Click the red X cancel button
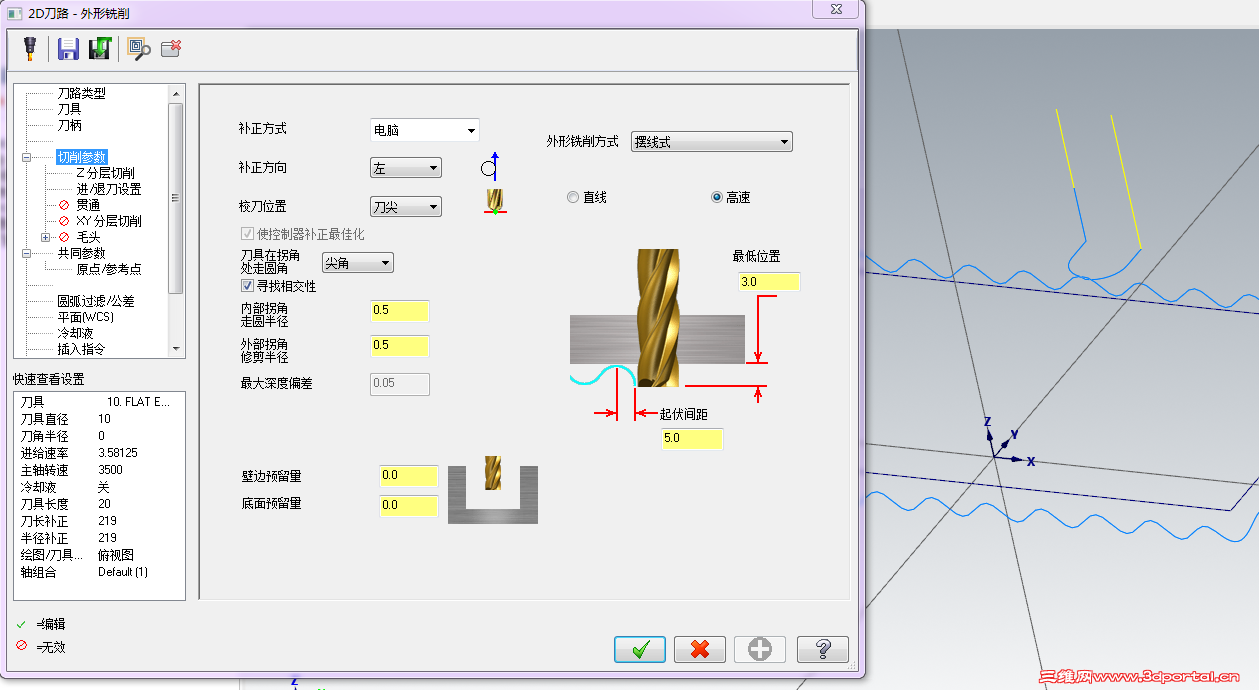Viewport: 1259px width, 690px height. (x=700, y=649)
